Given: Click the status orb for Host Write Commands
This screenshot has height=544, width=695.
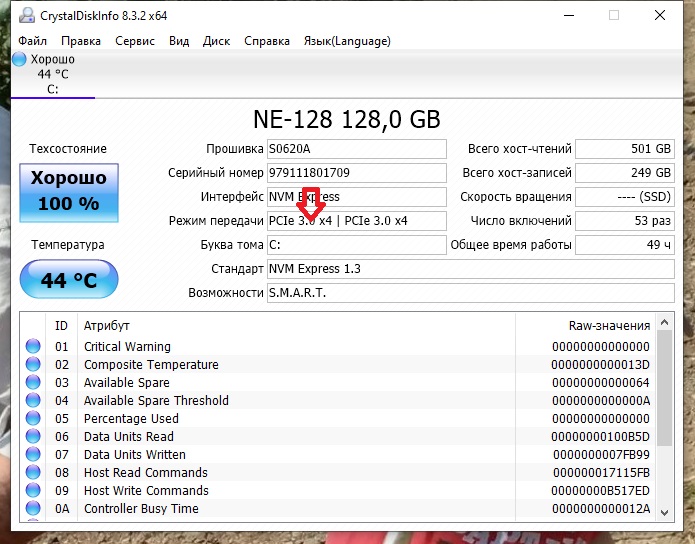Looking at the screenshot, I should 33,491.
